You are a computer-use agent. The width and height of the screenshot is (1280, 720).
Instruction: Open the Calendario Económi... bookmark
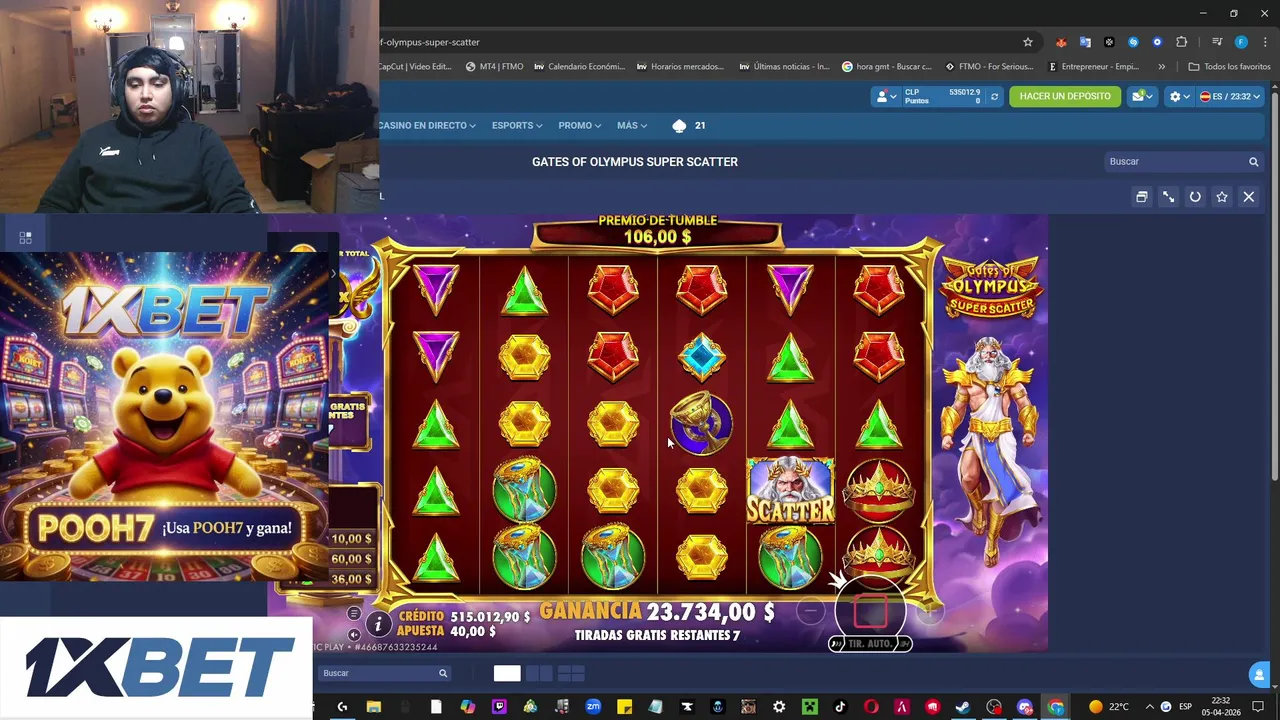click(x=579, y=67)
